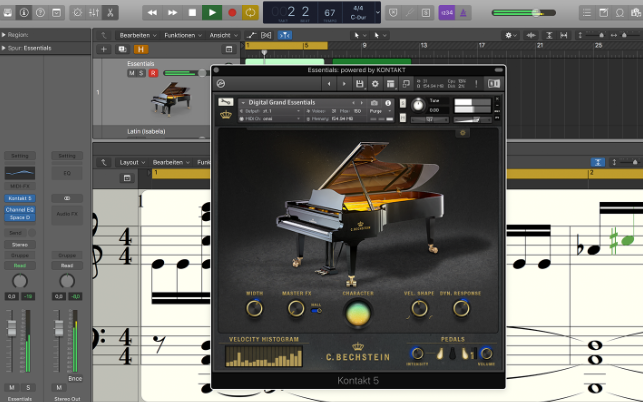The height and width of the screenshot is (402, 643).
Task: Click the Rewind transport button
Action: [152, 13]
